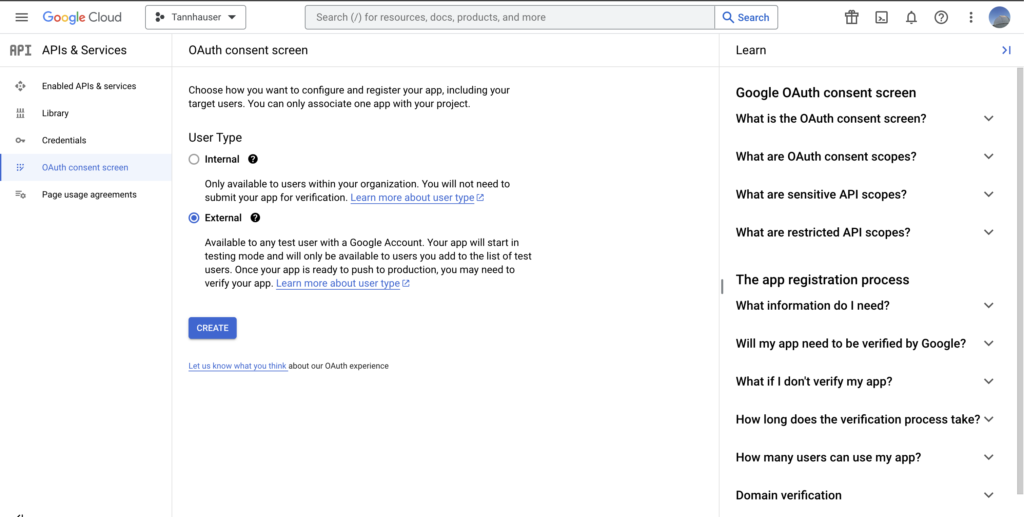Click the blue CREATE button

click(x=212, y=328)
